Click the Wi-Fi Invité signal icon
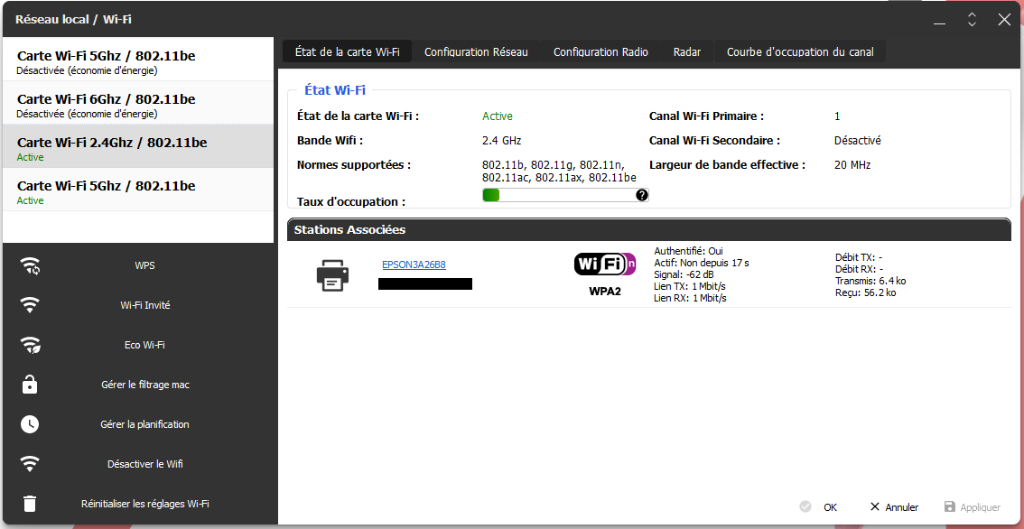Screen dimensions: 1024x529 (x=31, y=305)
